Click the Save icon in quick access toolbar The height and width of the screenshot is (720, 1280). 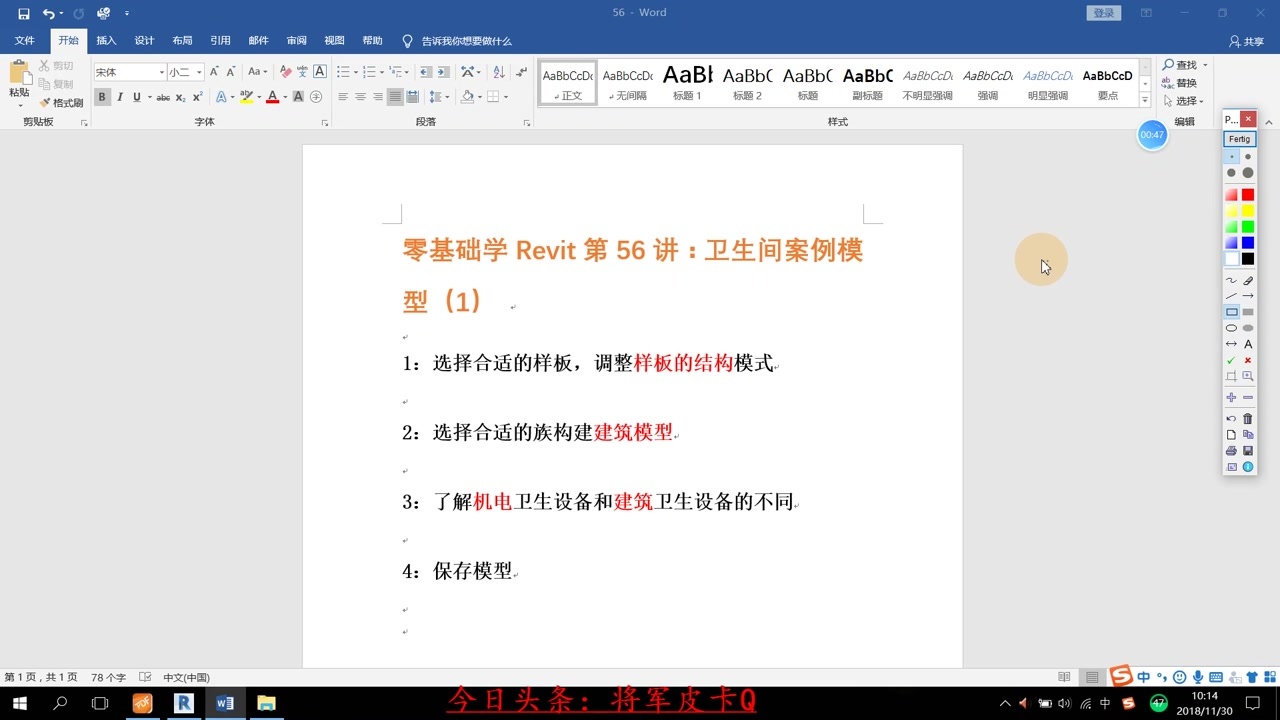pos(24,14)
